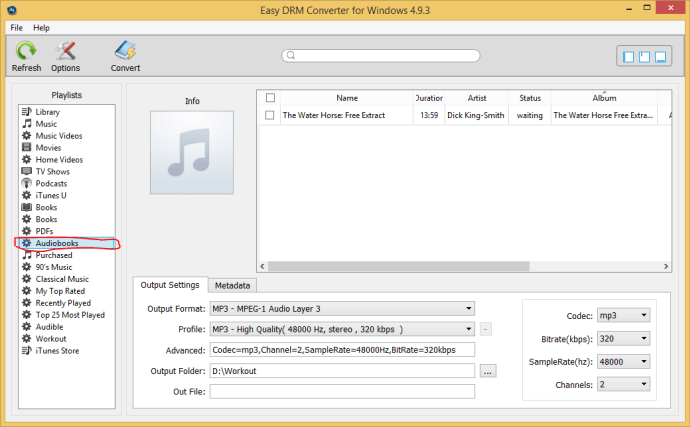Sort by the Artist column header
690x427 pixels.
point(477,98)
